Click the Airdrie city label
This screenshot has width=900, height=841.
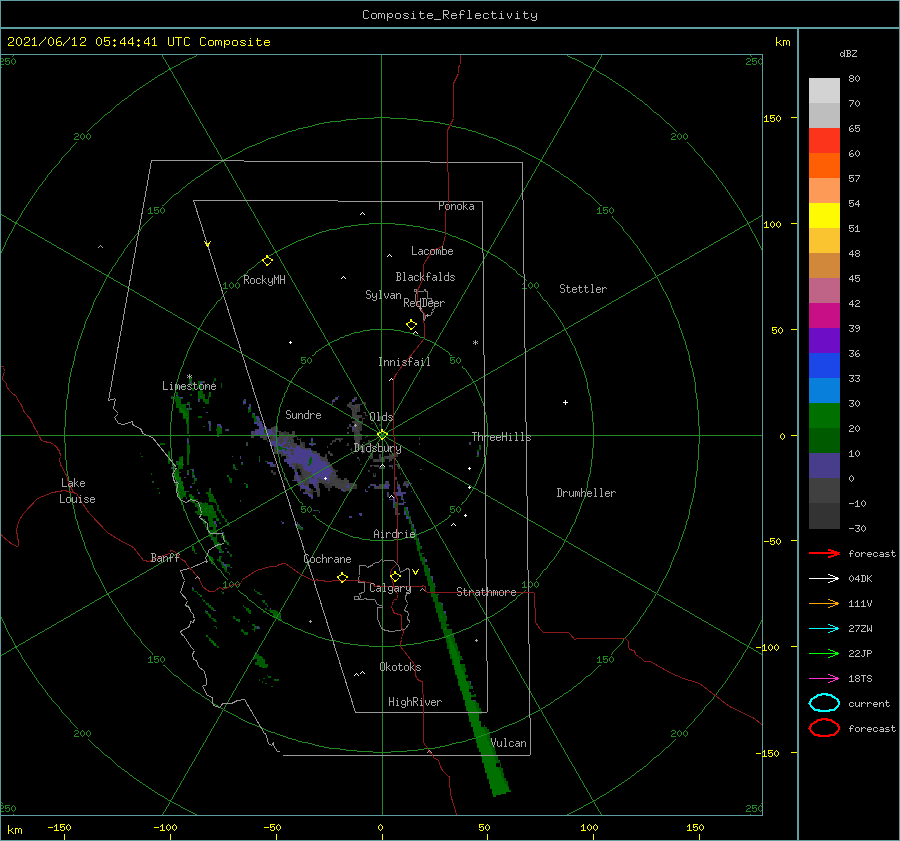tap(394, 534)
